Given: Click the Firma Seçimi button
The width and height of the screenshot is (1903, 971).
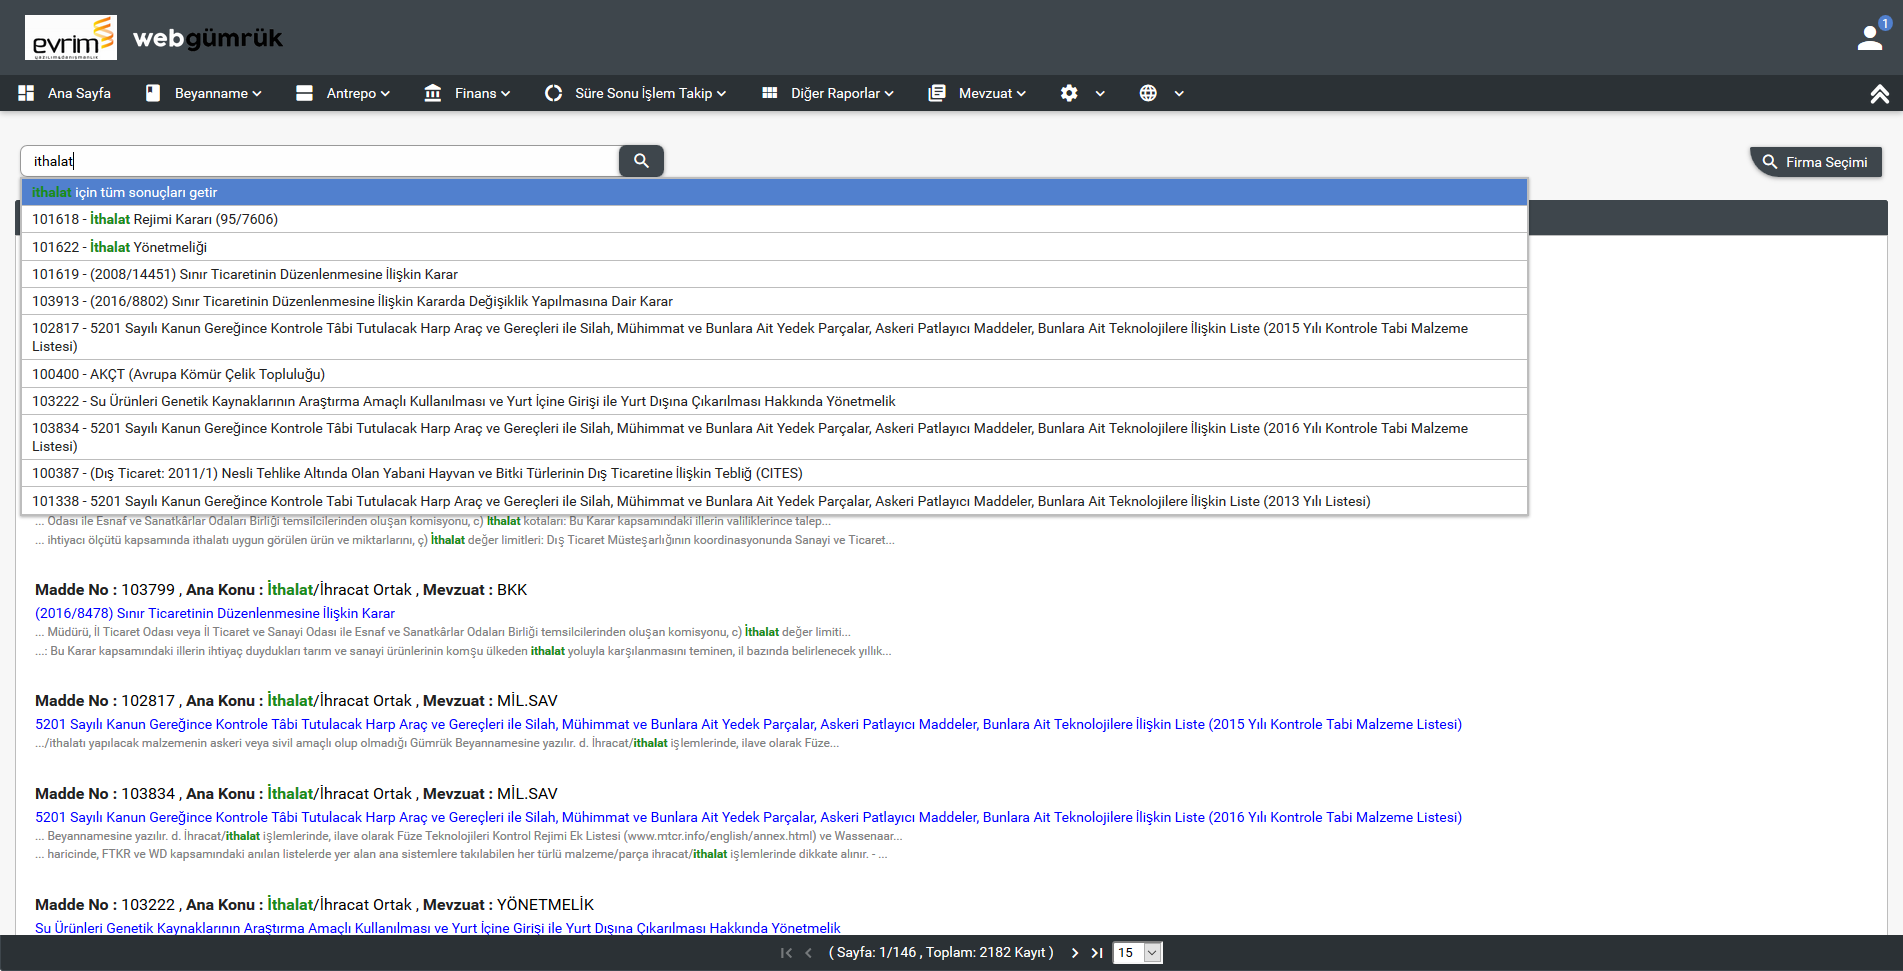Looking at the screenshot, I should [1816, 162].
